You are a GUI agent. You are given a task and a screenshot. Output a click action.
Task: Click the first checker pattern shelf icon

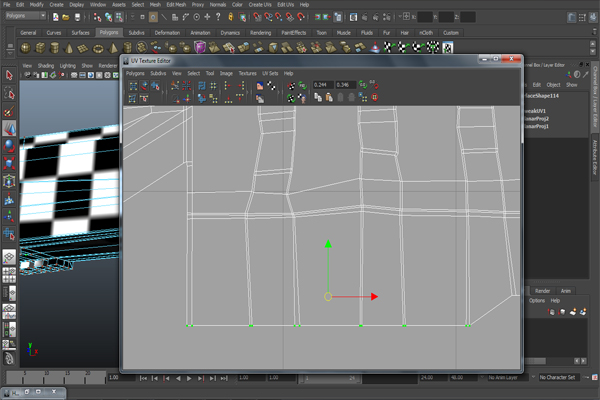(x=389, y=47)
